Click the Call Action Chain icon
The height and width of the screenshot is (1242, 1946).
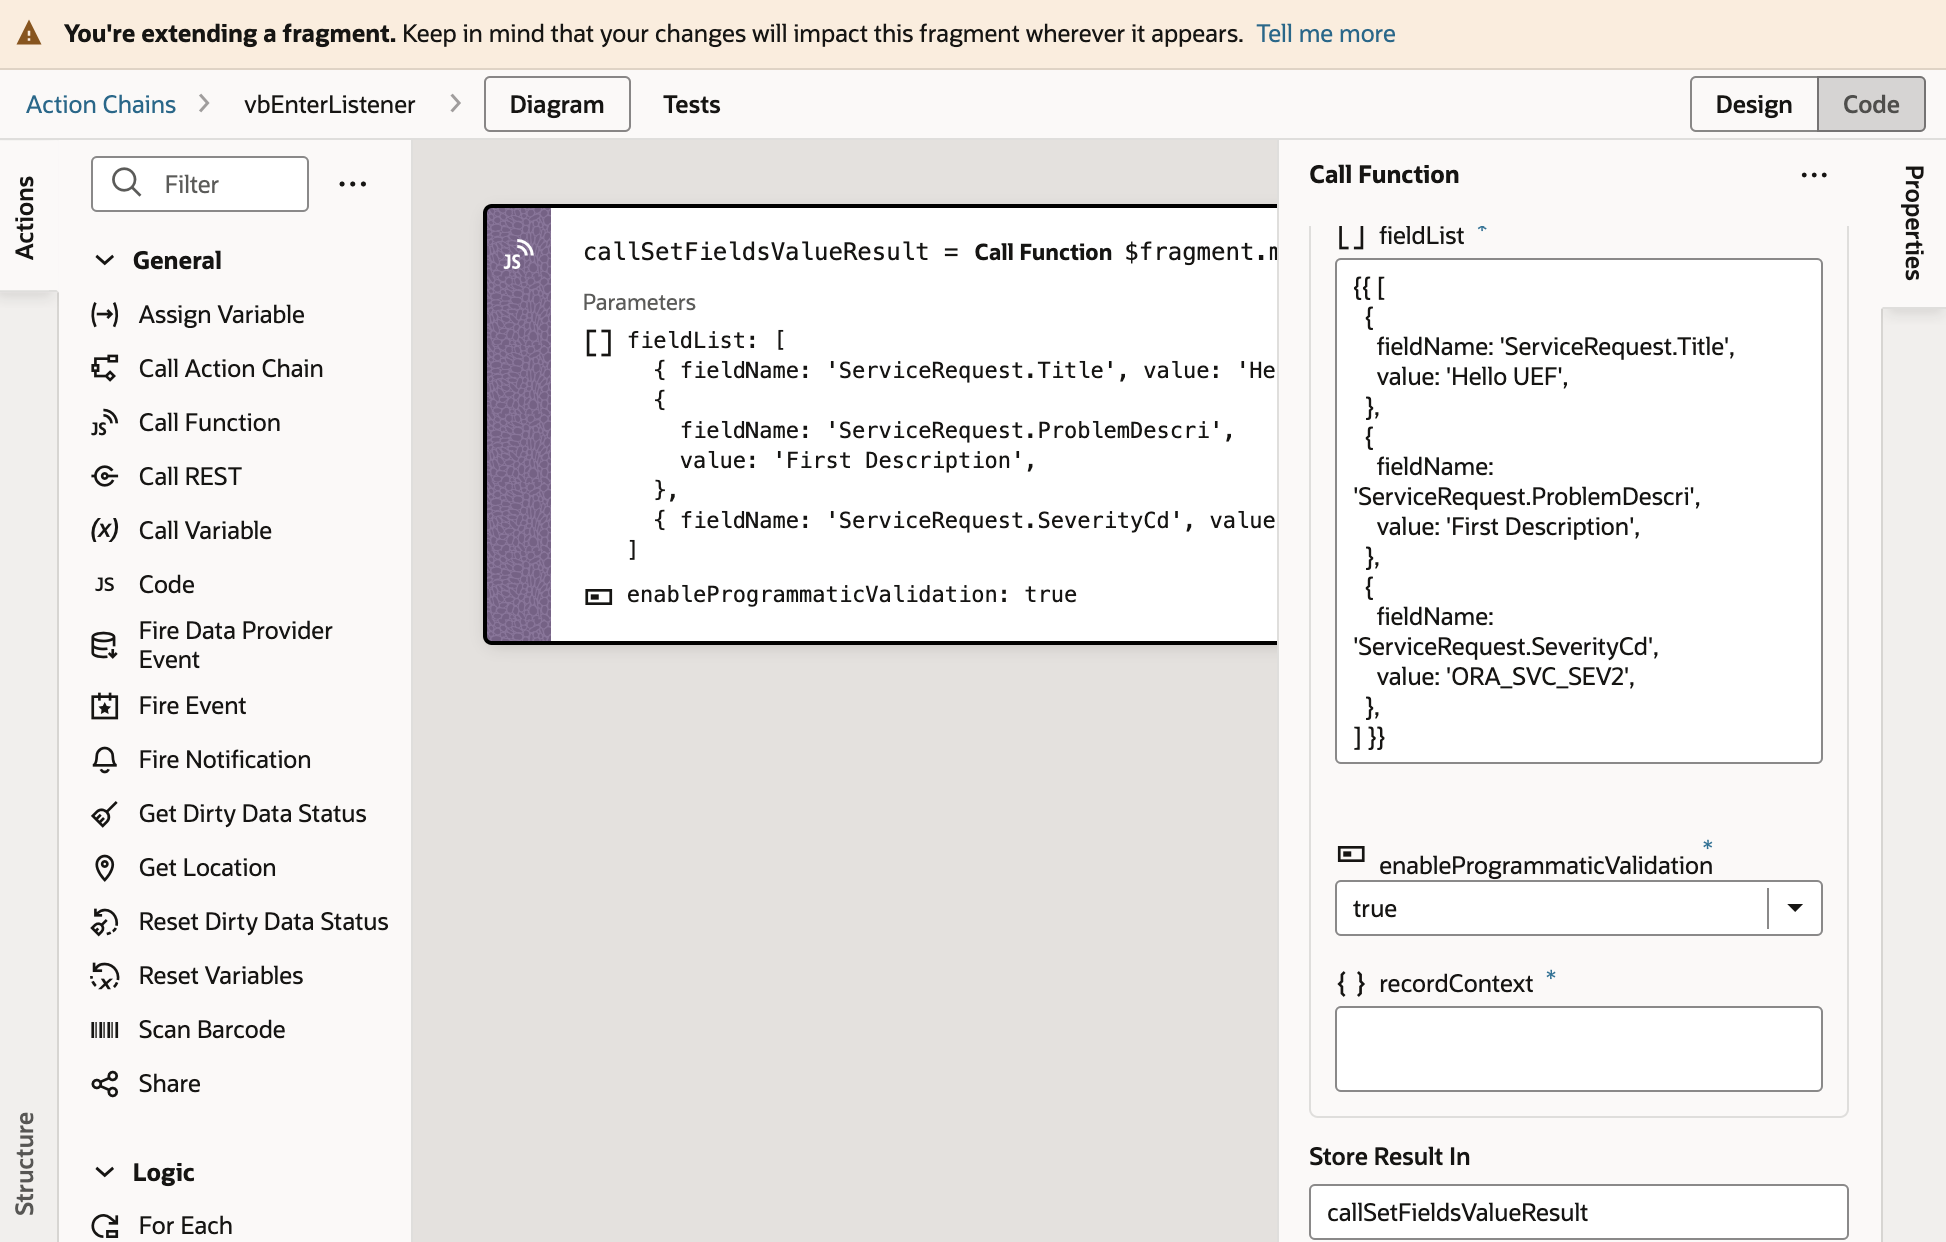pos(105,369)
